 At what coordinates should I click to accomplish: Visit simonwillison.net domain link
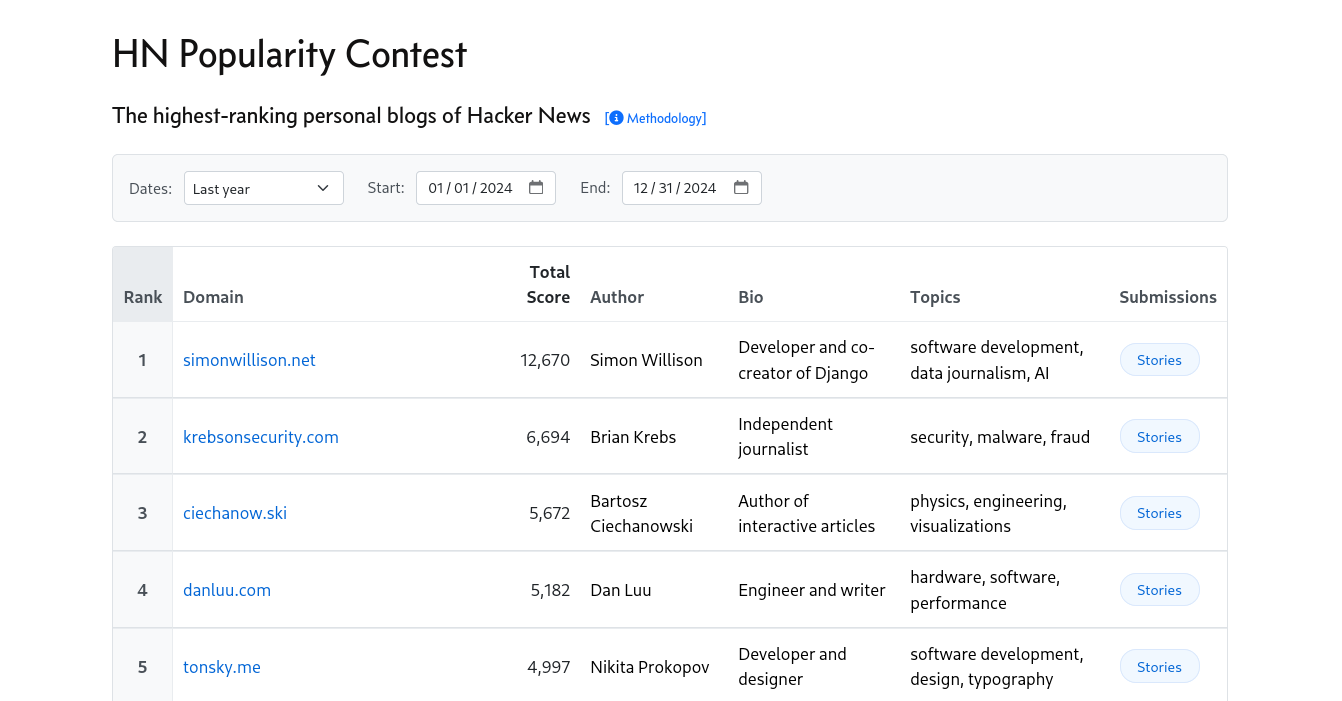249,360
